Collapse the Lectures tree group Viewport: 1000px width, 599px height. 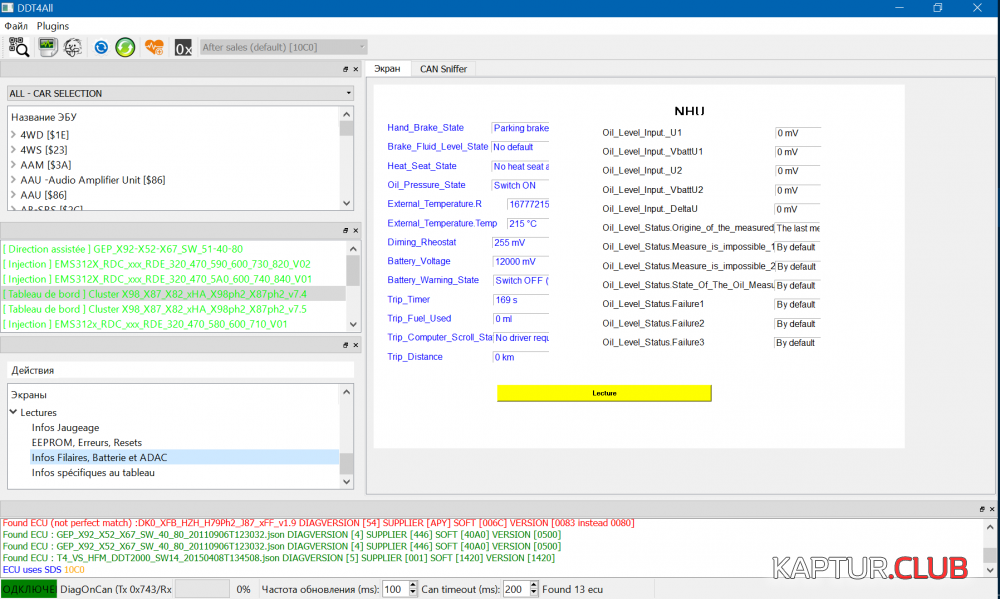click(x=13, y=412)
